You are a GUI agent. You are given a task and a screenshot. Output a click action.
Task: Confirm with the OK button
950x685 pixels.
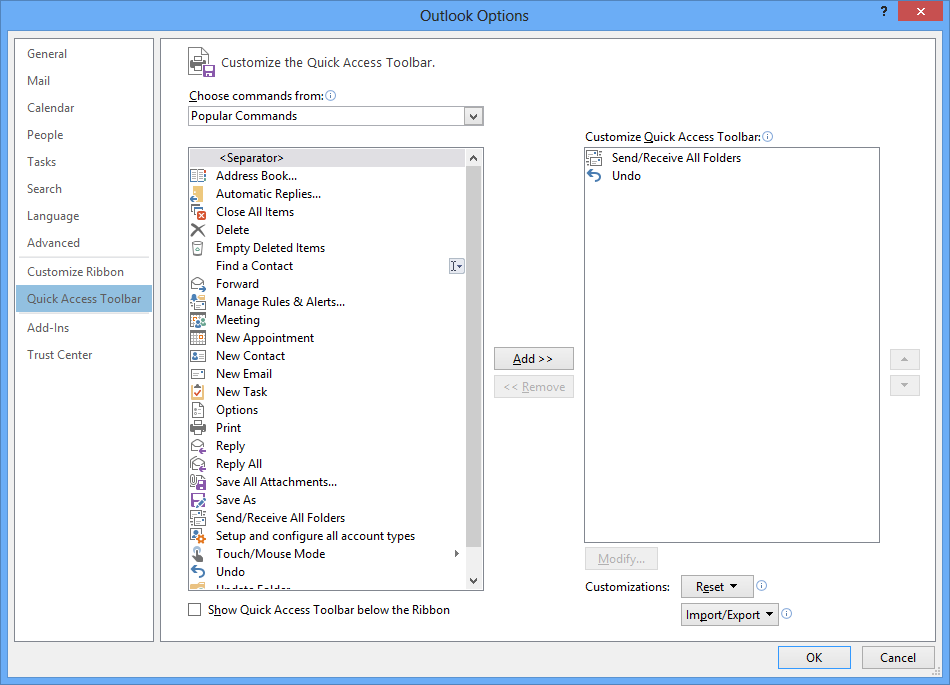(x=814, y=658)
